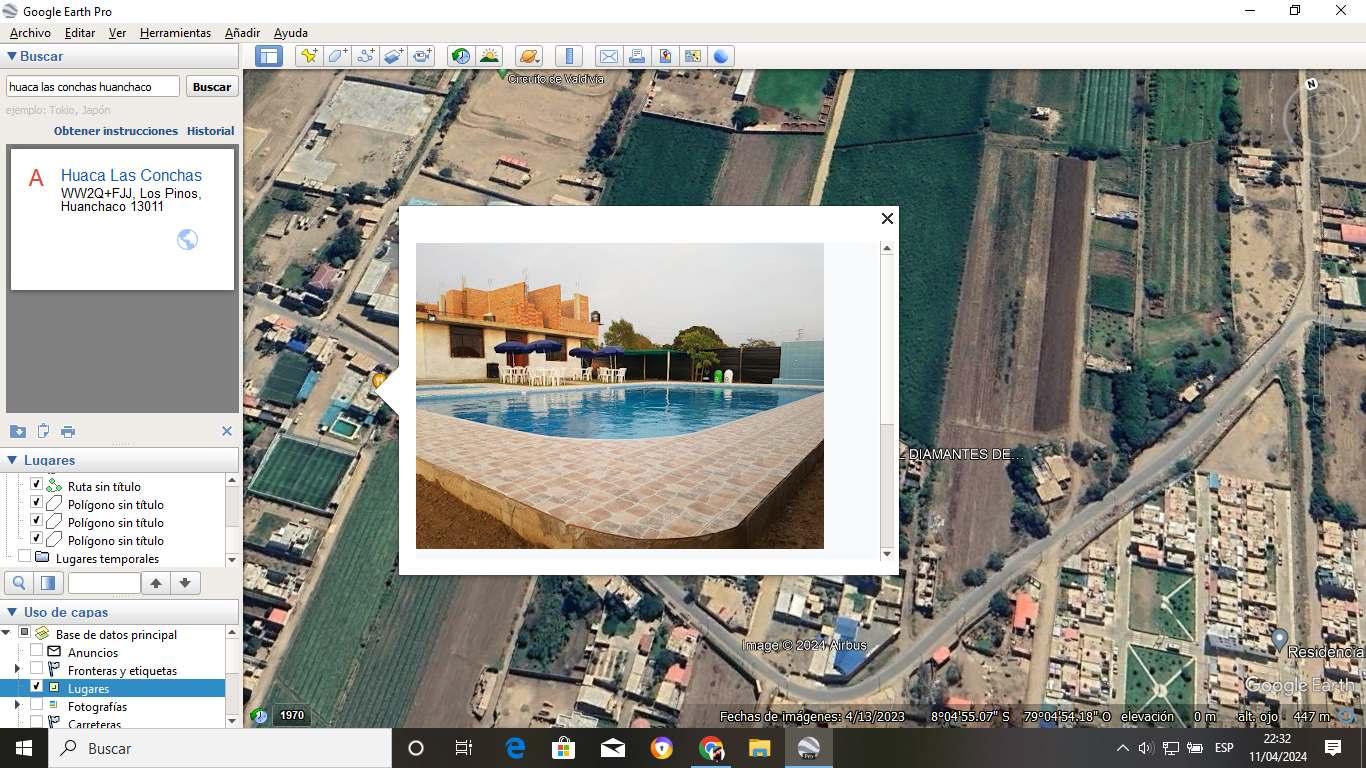Open the Editar menu
Screen dimensions: 1366x768
coord(80,33)
